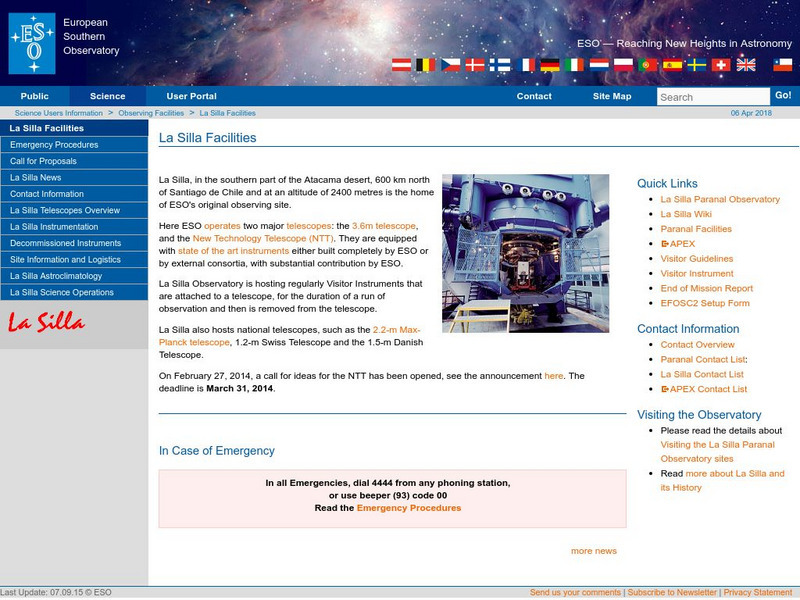The width and height of the screenshot is (800, 600).
Task: Switch to the Public section
Action: [35, 96]
